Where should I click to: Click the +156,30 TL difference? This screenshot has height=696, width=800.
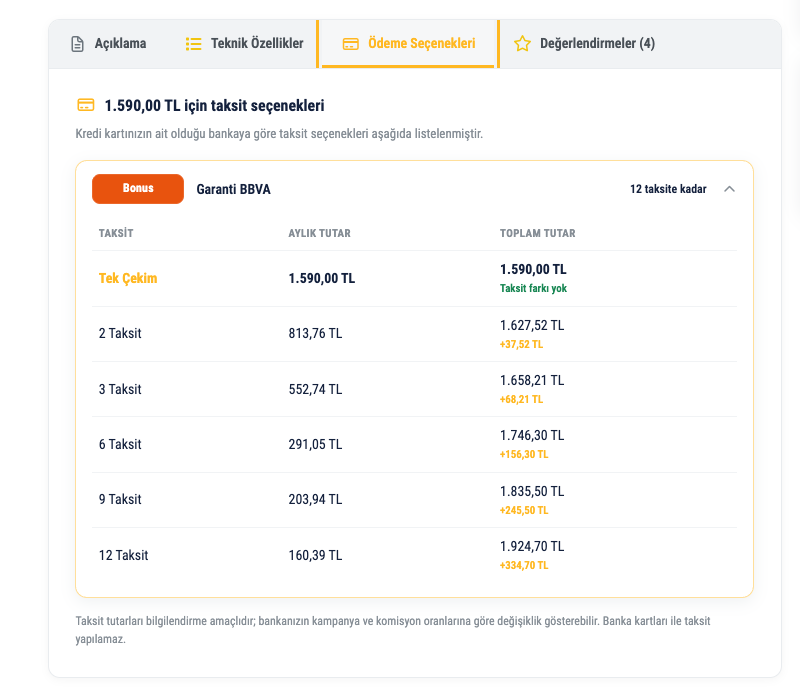524,455
